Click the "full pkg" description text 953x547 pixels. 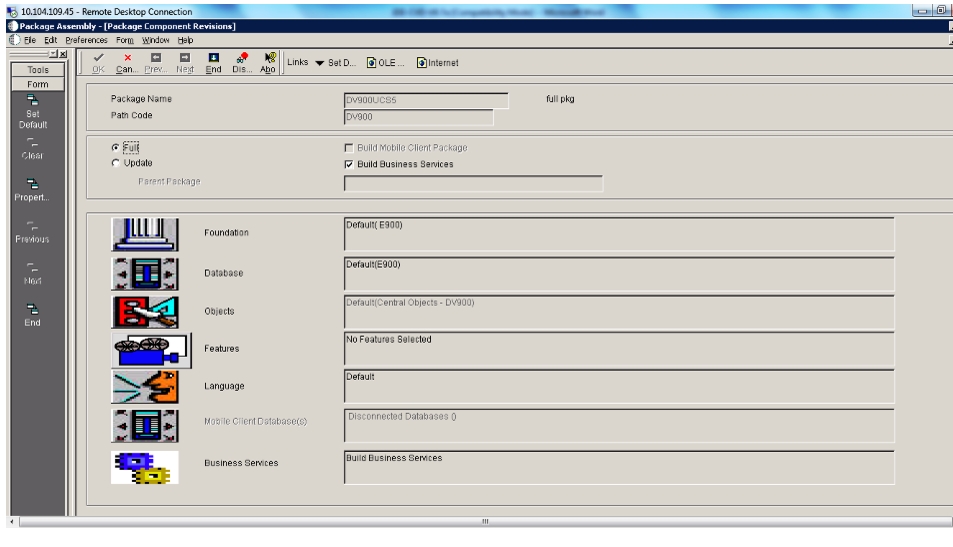[x=560, y=98]
